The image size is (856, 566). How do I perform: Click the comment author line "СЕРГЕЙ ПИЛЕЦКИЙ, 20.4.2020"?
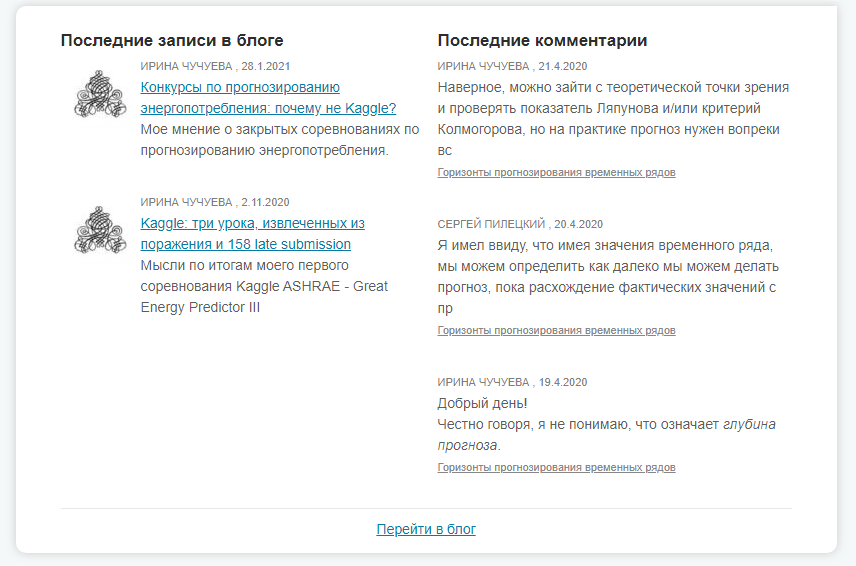tap(520, 224)
